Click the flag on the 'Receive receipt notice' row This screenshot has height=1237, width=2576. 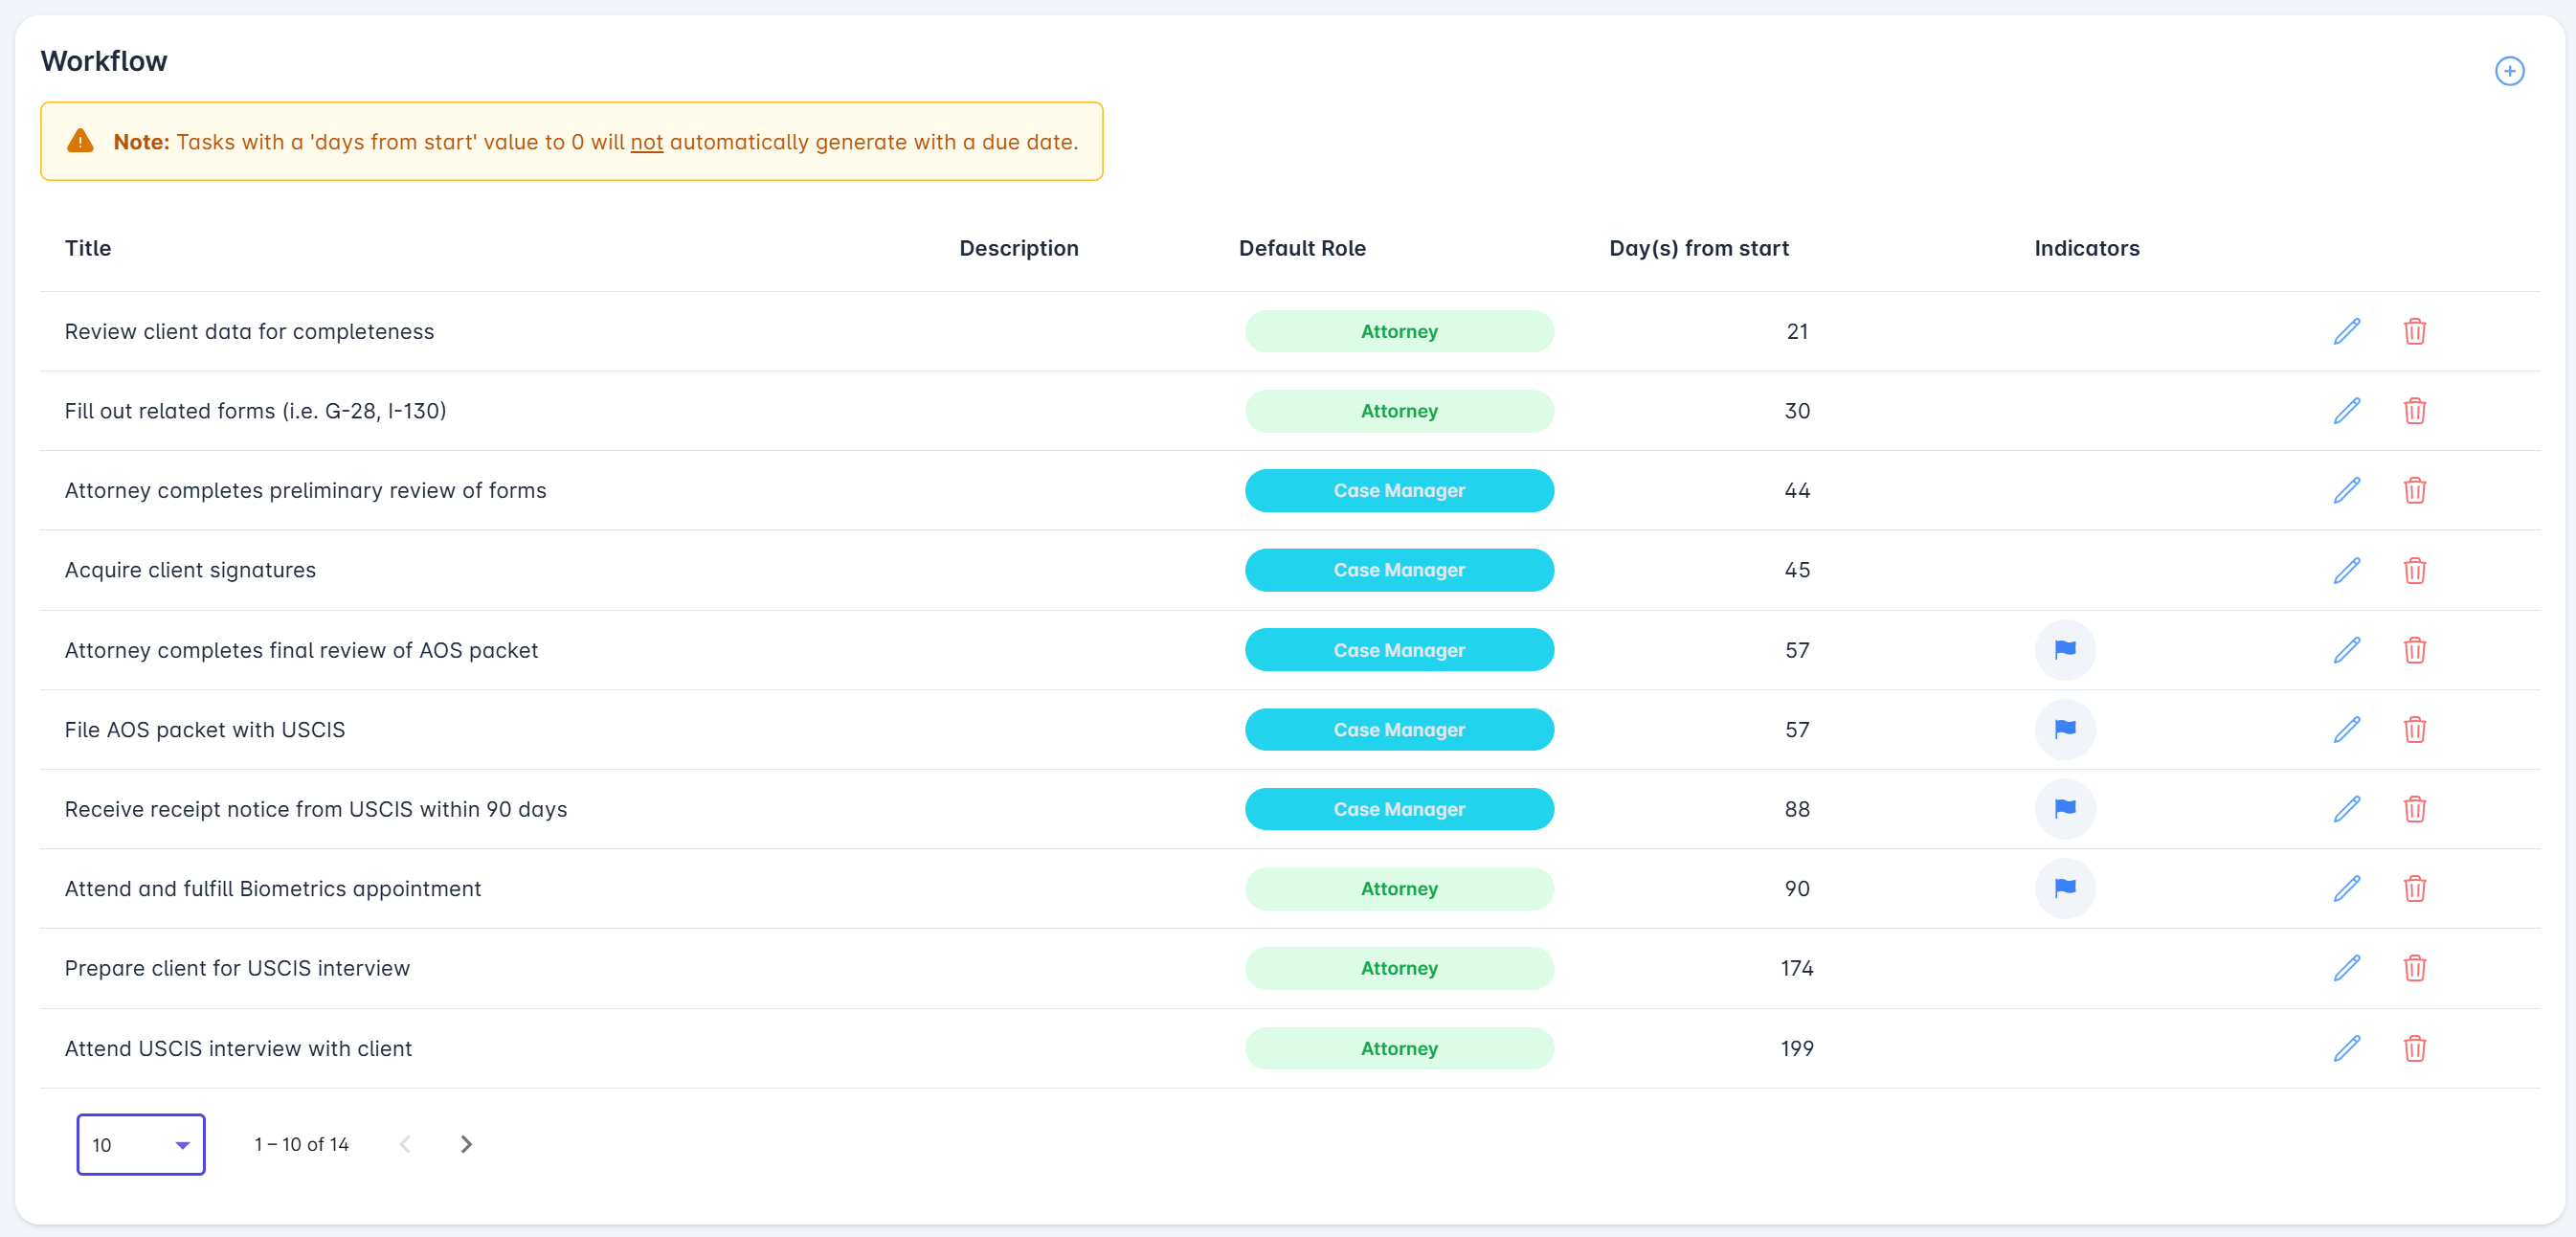(2064, 809)
